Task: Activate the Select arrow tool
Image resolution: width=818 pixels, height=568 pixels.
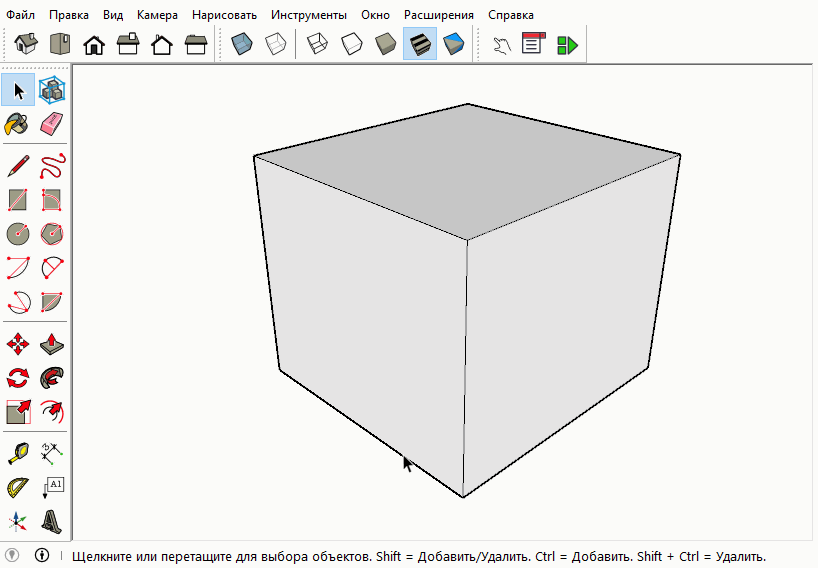Action: [18, 90]
